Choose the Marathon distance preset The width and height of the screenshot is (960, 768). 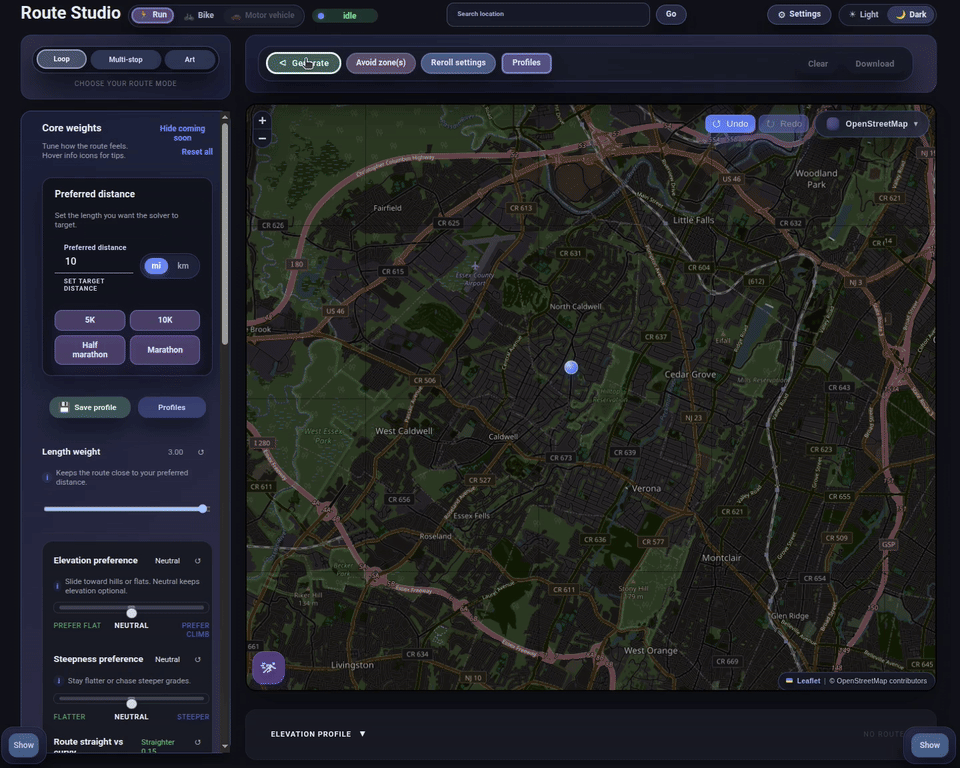165,350
